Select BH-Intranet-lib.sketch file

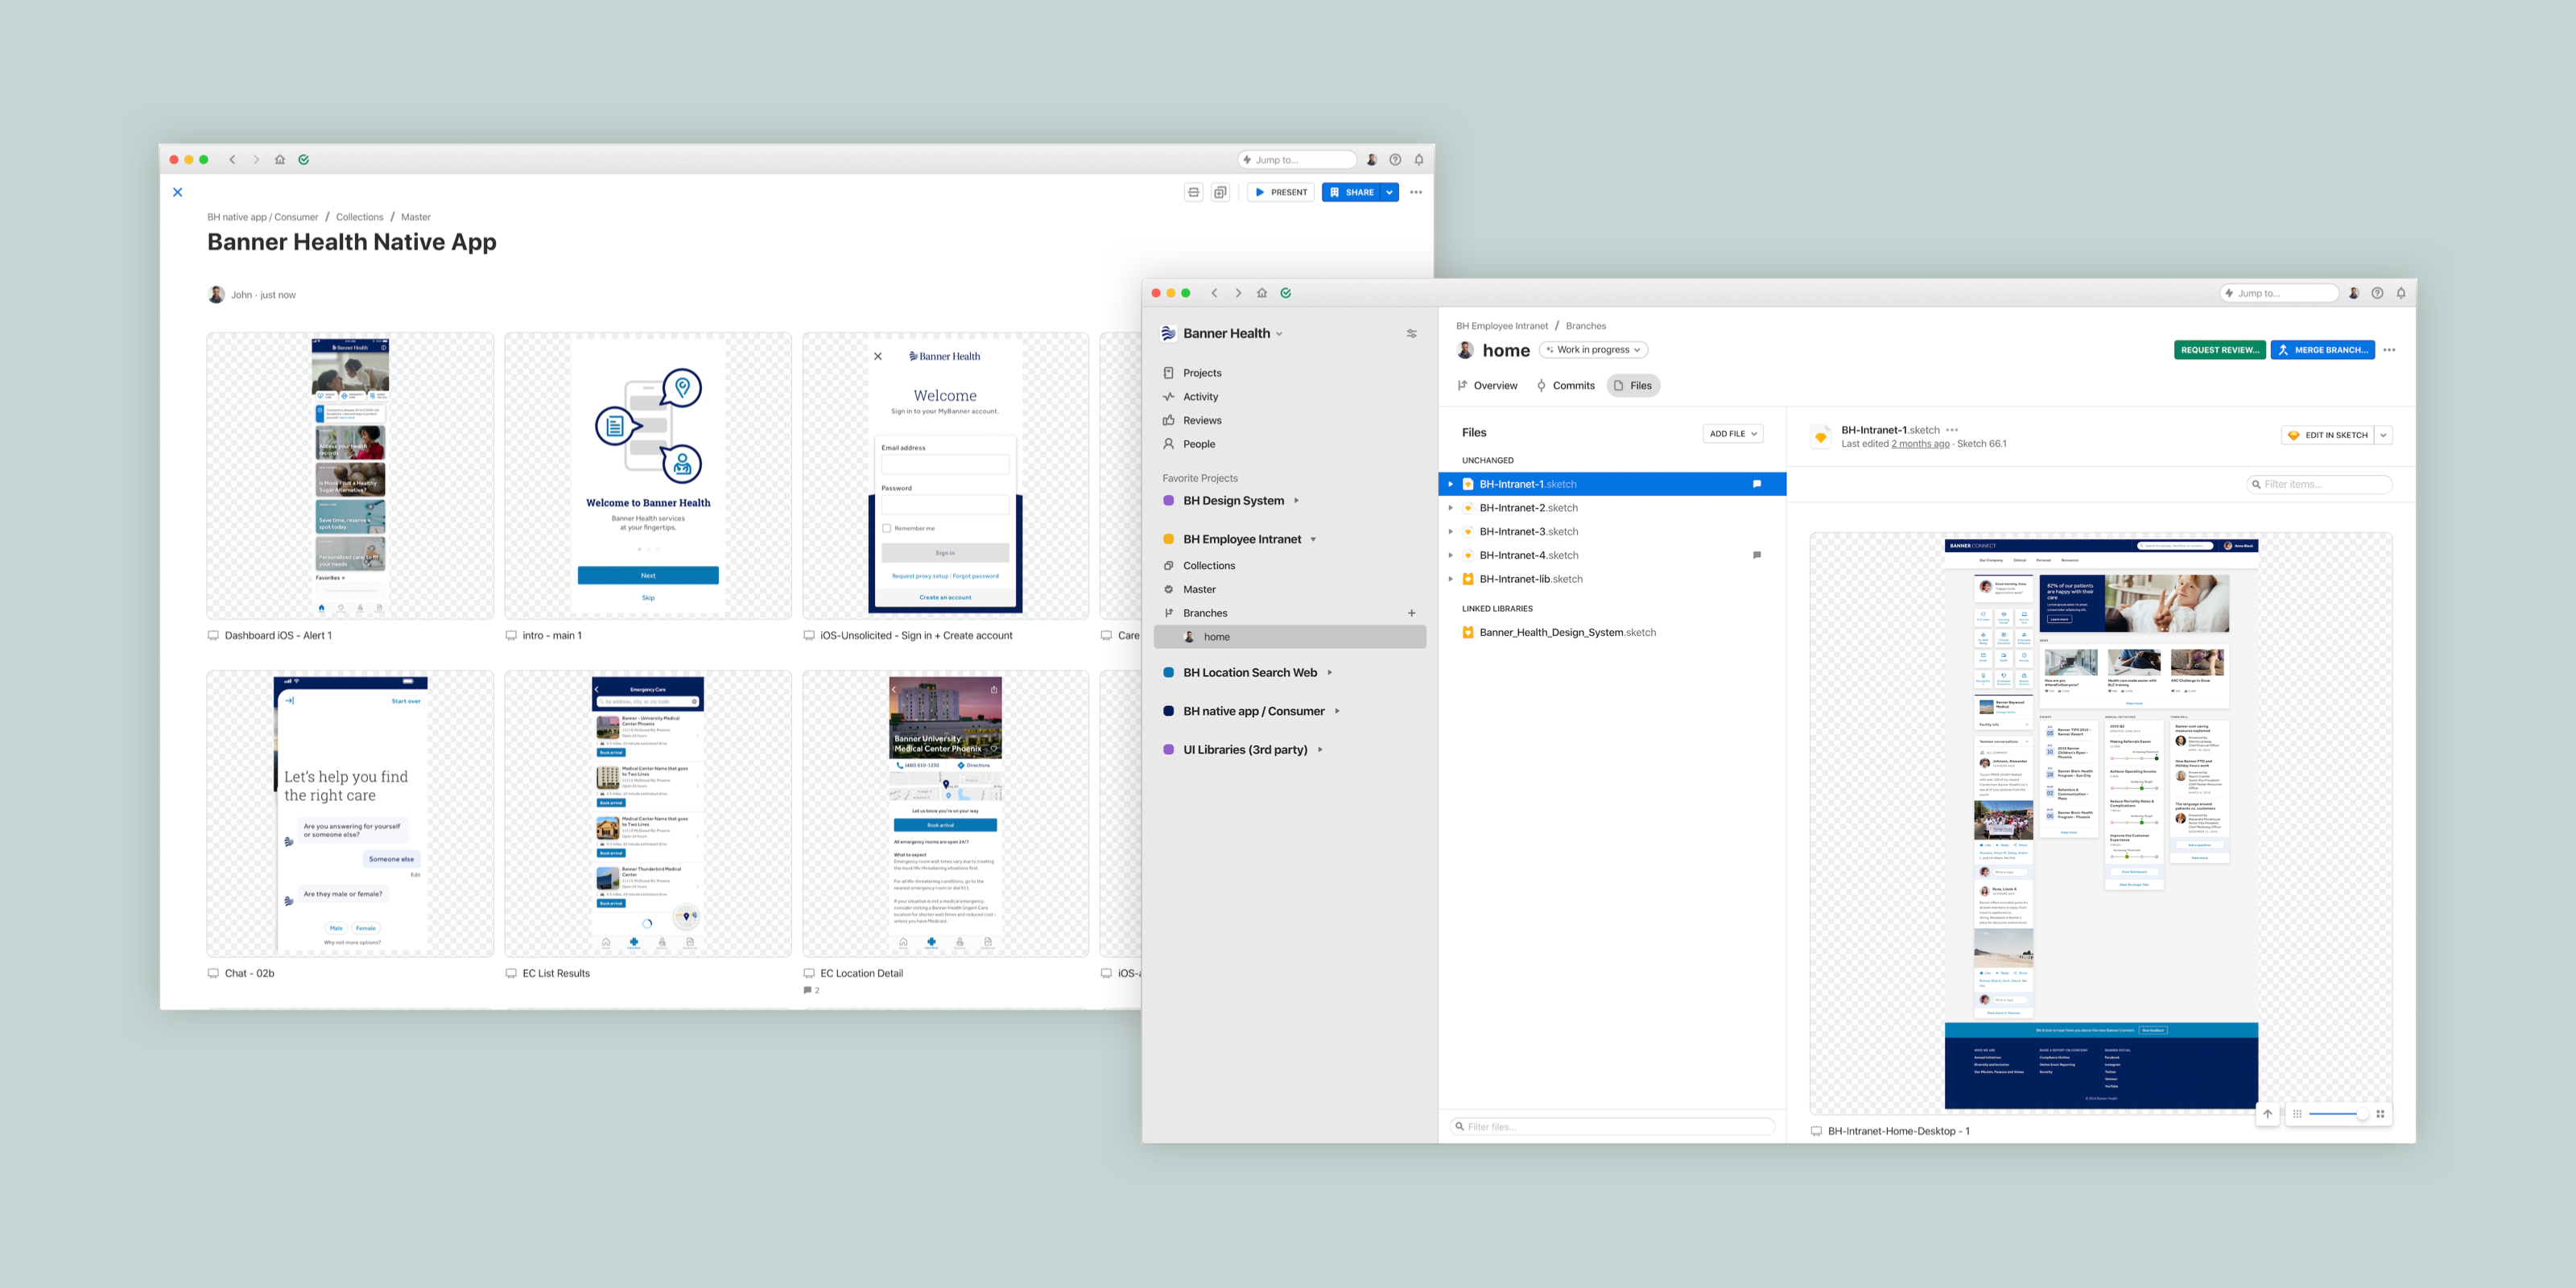[x=1612, y=579]
